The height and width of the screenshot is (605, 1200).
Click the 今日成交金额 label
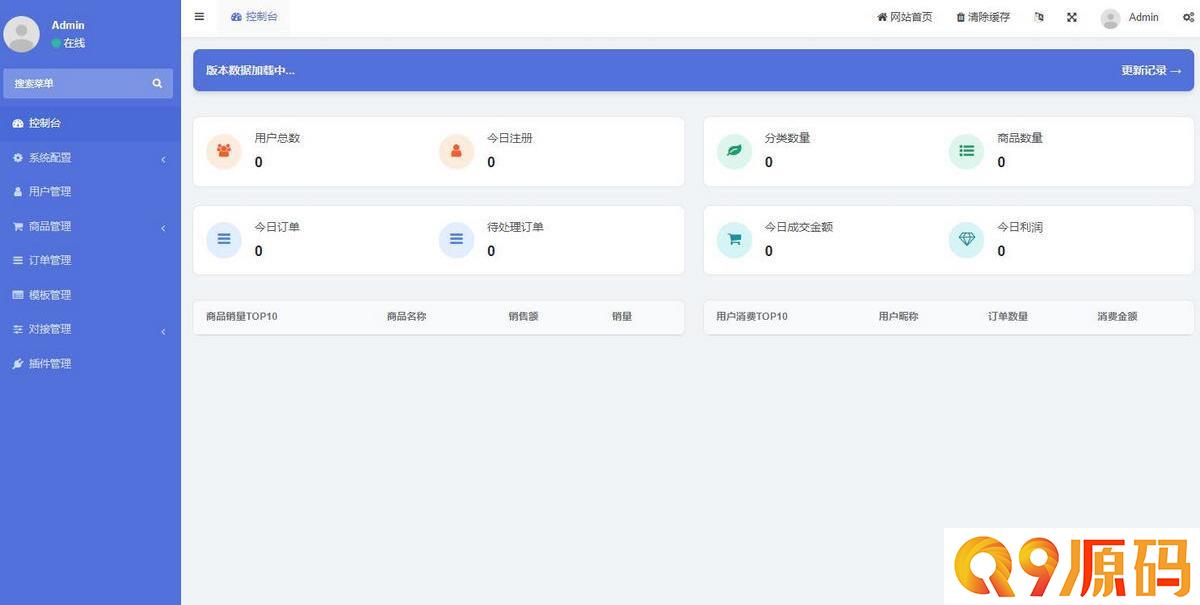coord(799,227)
